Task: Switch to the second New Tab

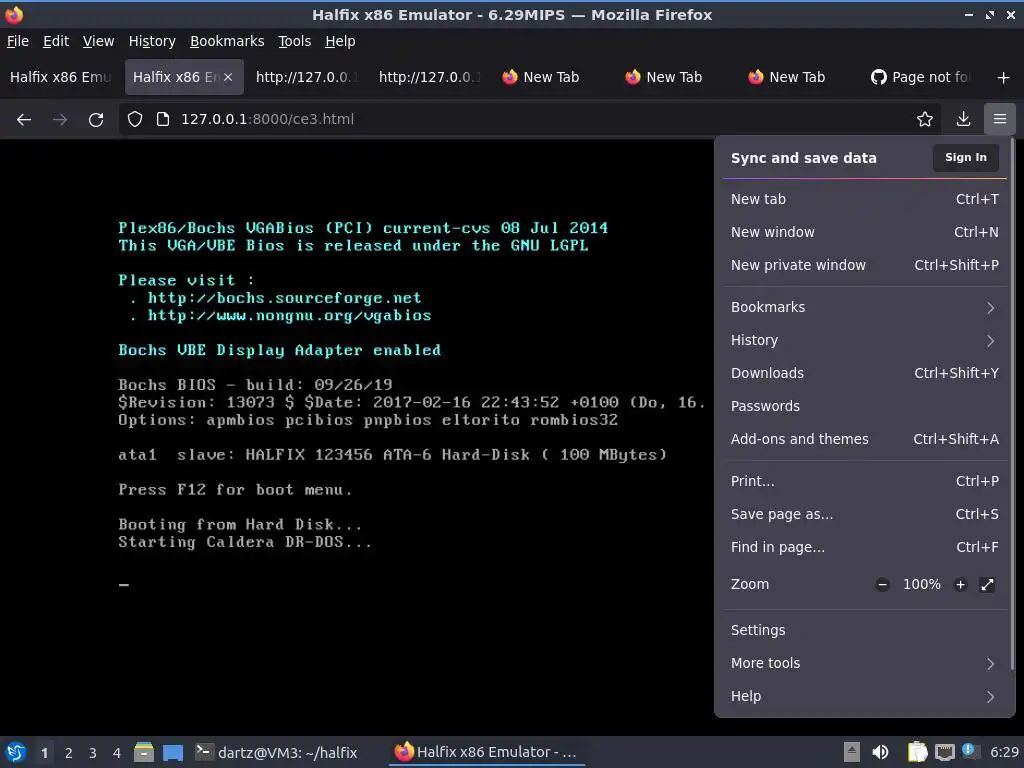Action: coord(676,77)
